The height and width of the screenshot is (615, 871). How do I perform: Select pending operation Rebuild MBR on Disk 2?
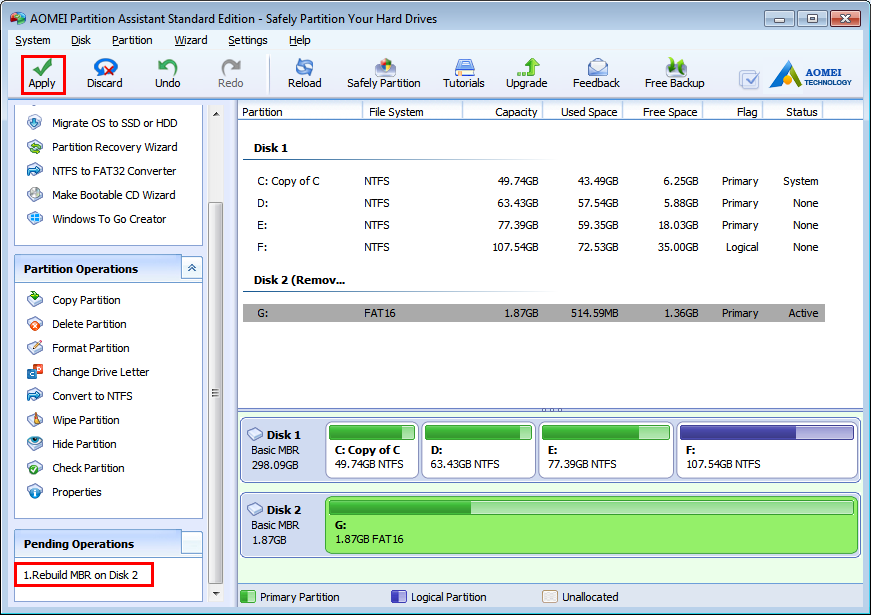[x=84, y=575]
